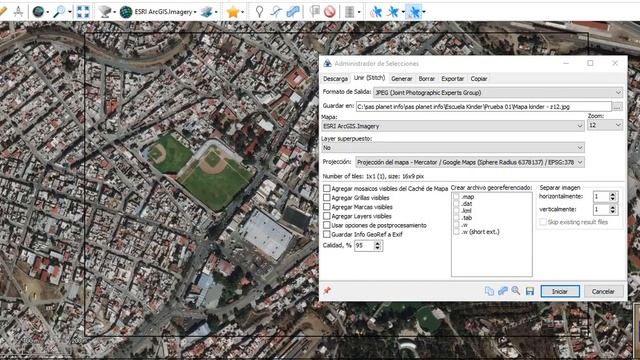Click the horizontalmente split value field
This screenshot has width=640, height=360.
tap(601, 197)
